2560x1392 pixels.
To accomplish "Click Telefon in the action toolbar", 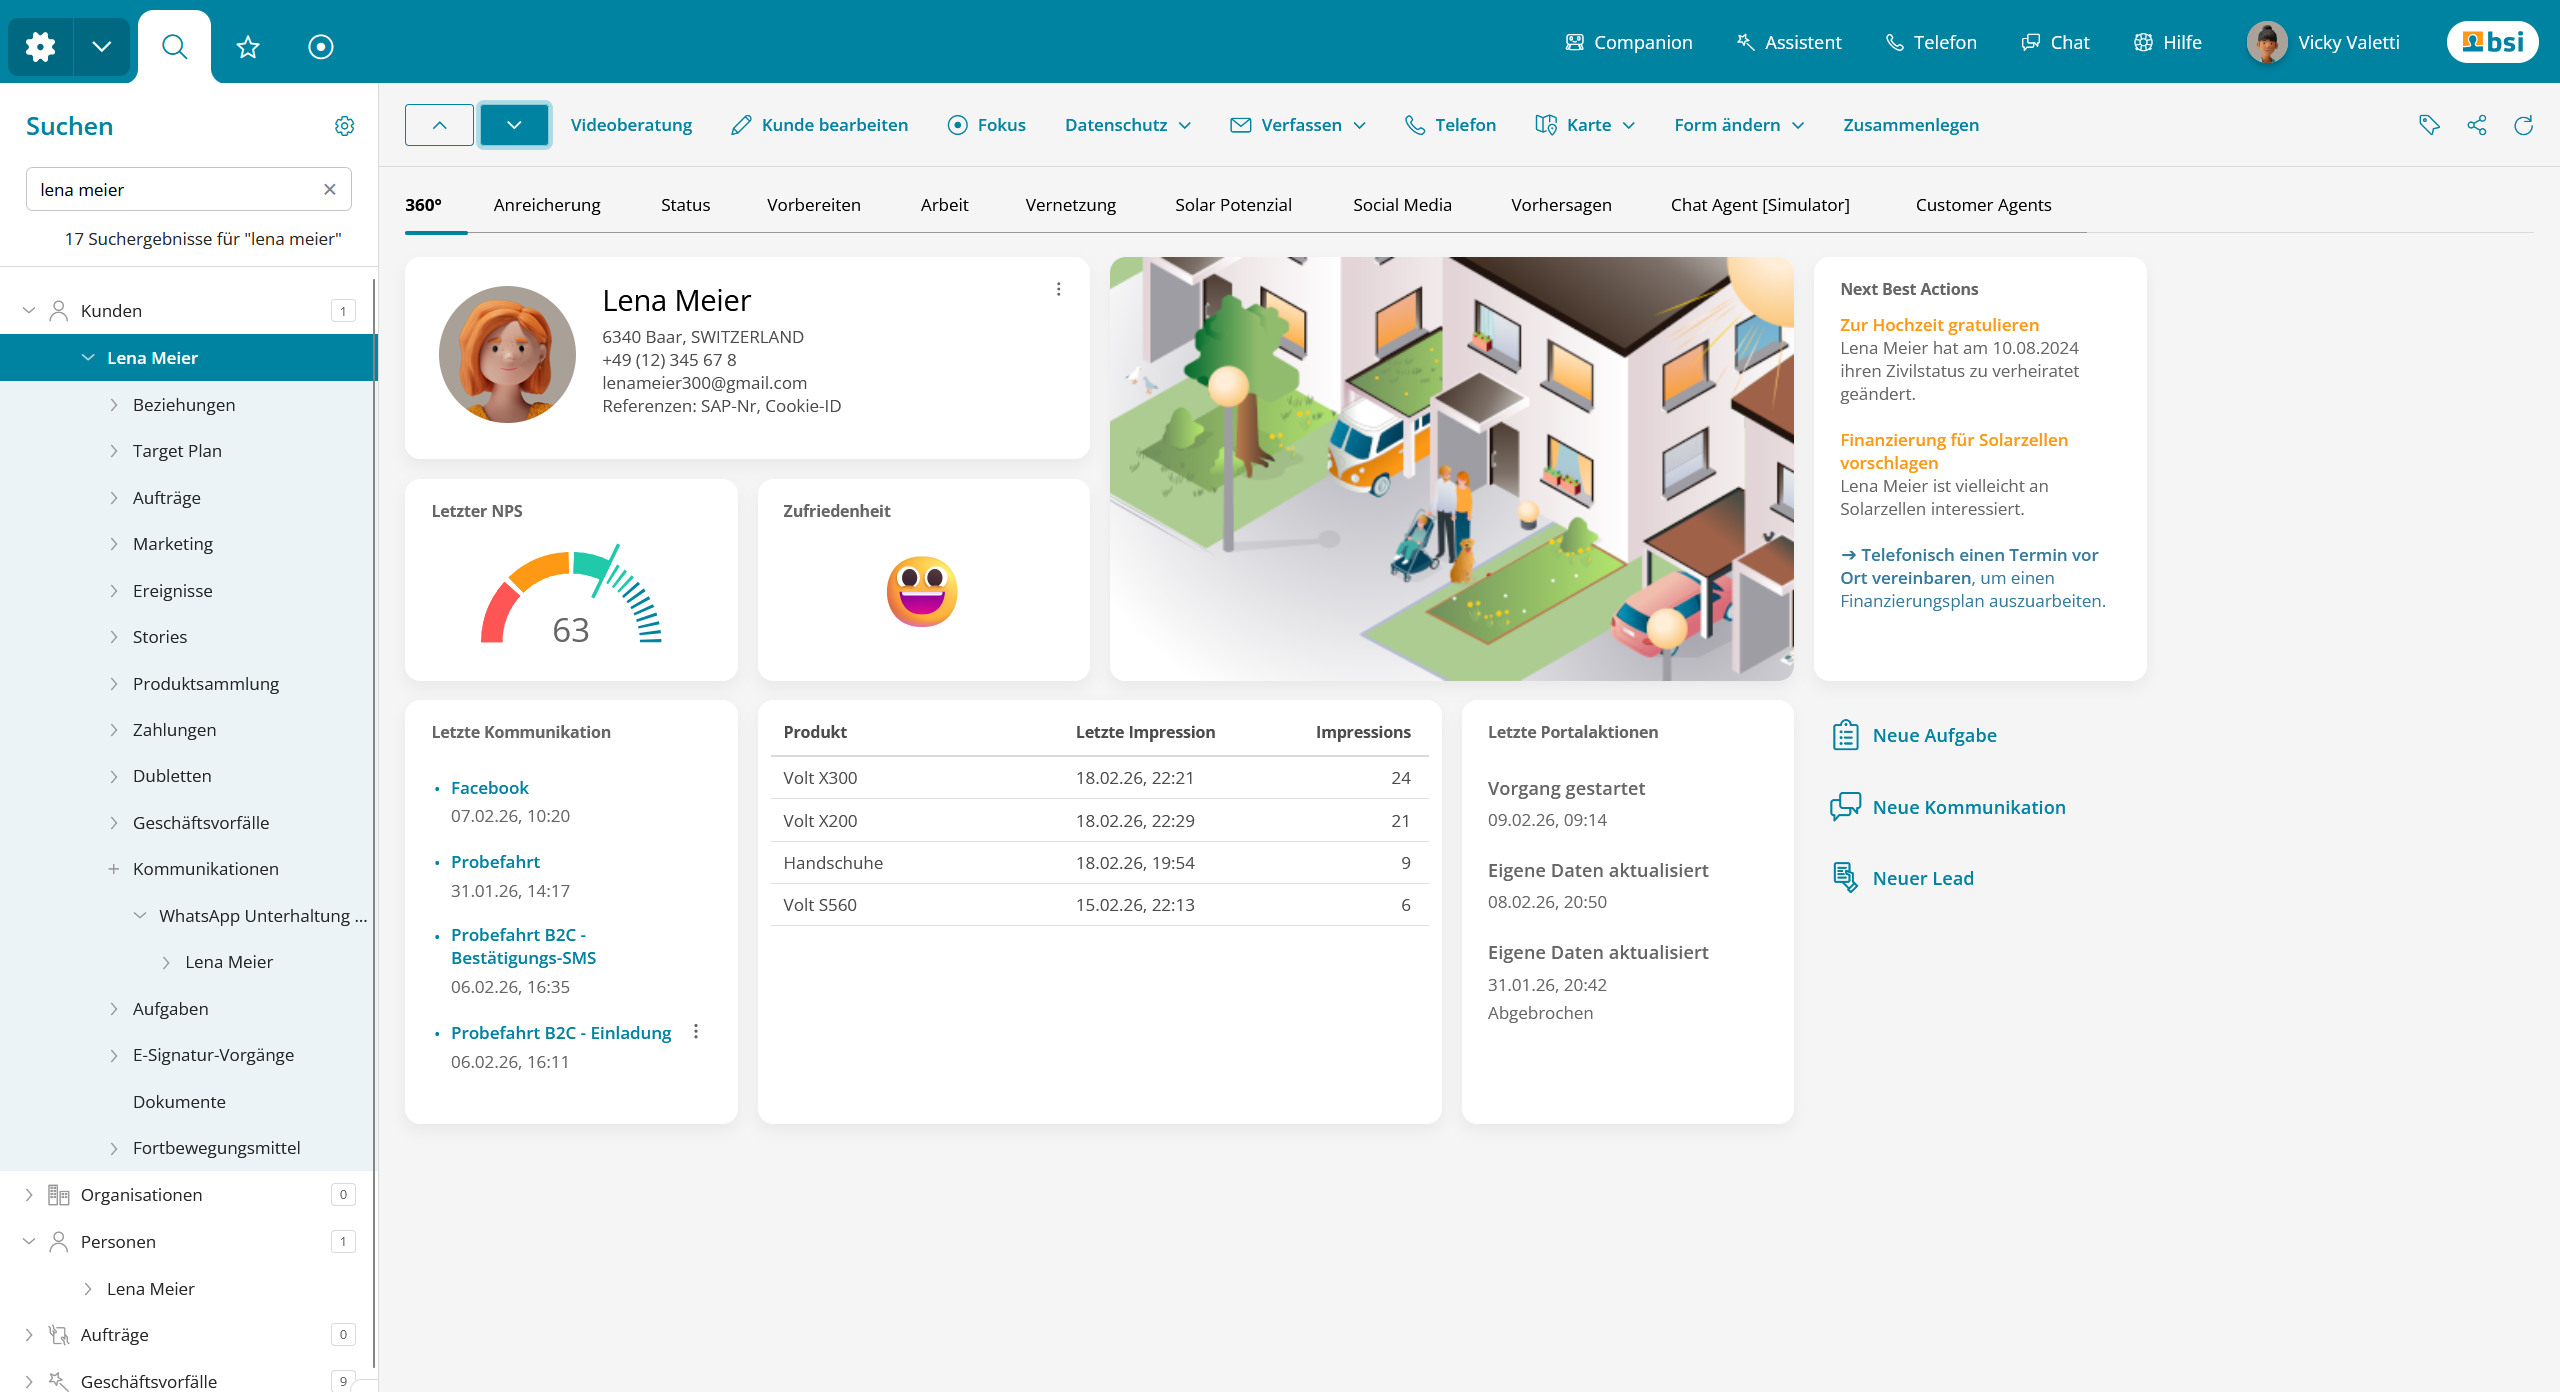I will 1450,125.
